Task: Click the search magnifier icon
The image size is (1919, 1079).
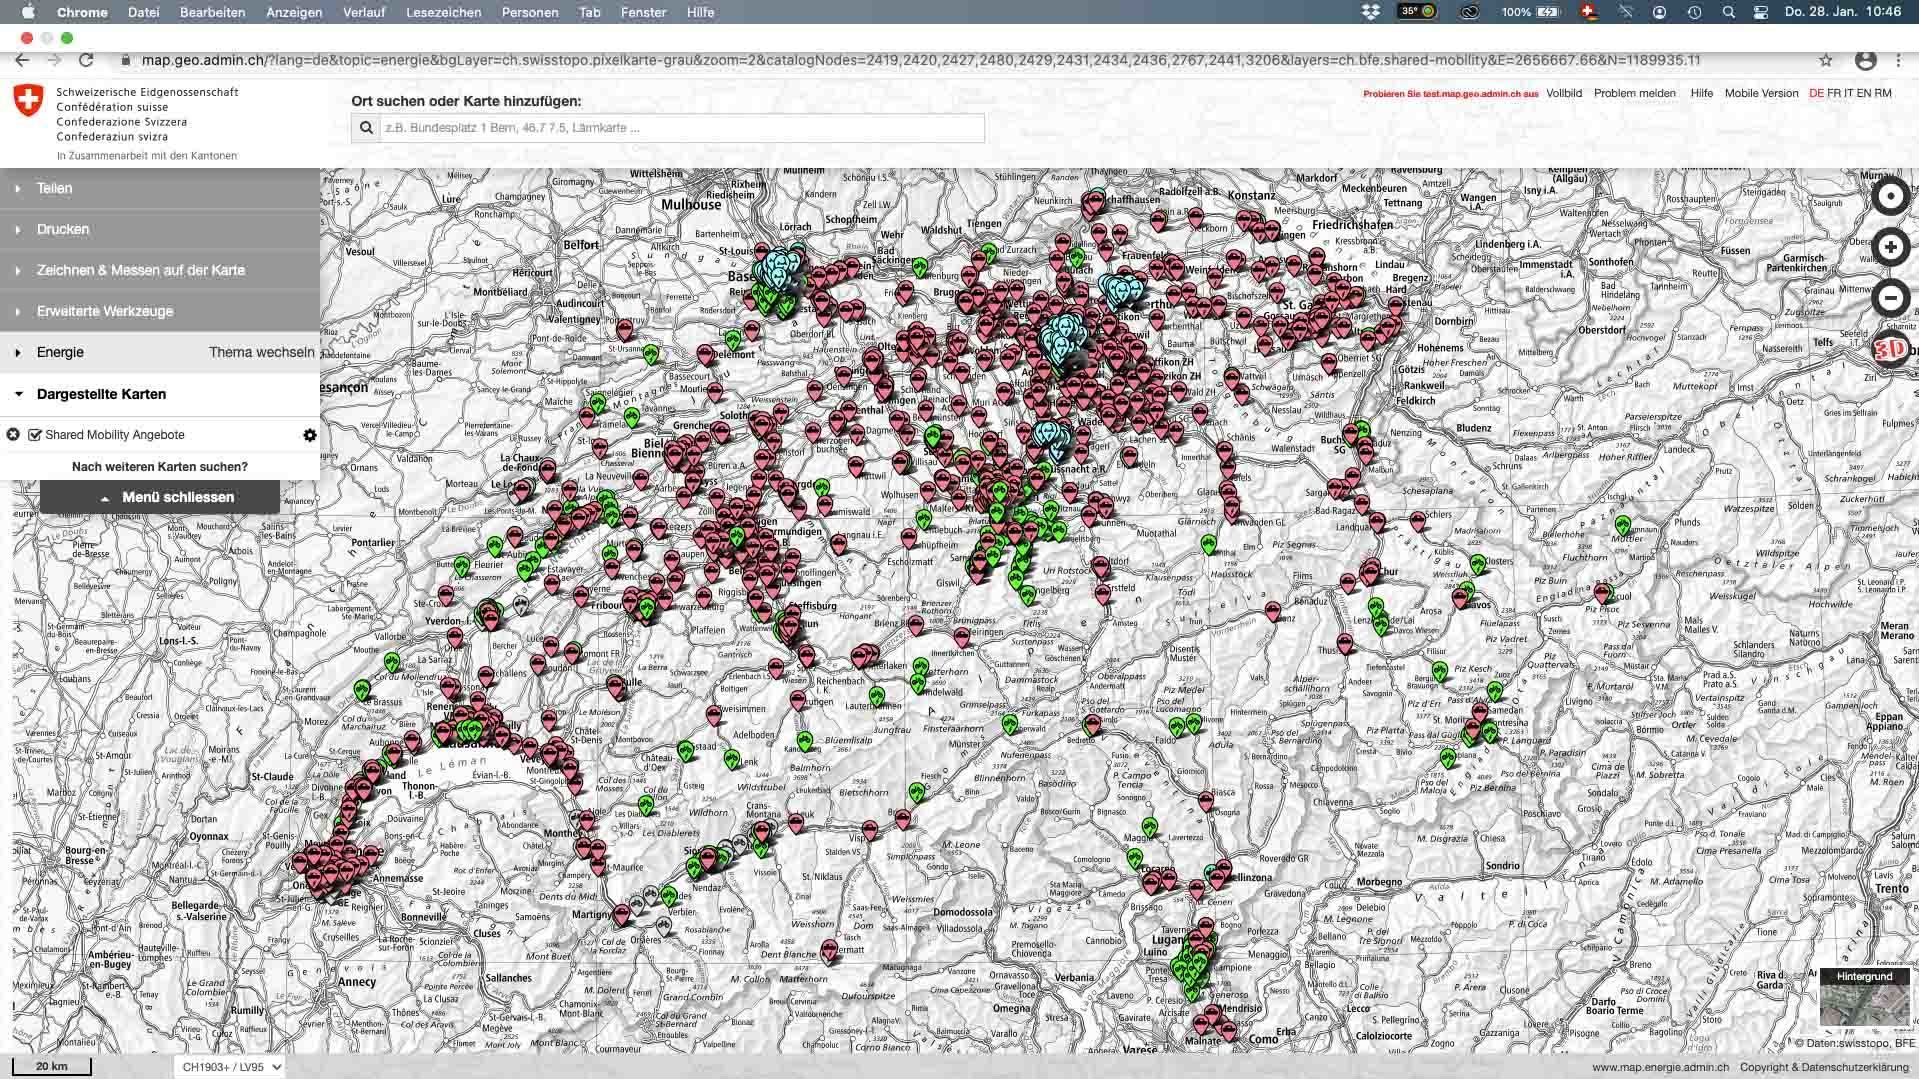Action: 366,128
